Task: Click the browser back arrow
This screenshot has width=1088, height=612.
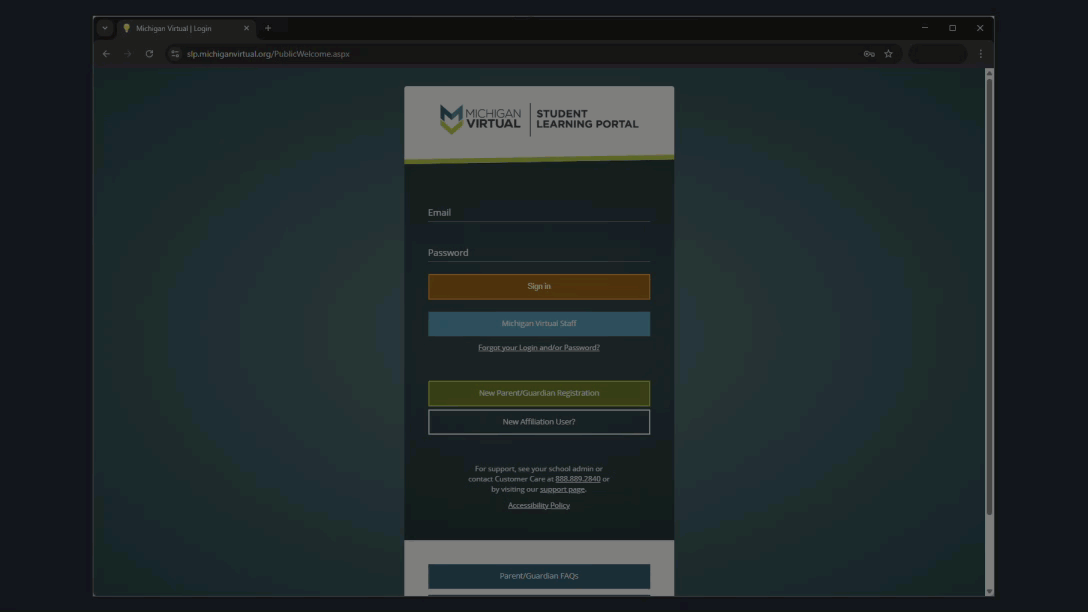Action: pyautogui.click(x=106, y=53)
